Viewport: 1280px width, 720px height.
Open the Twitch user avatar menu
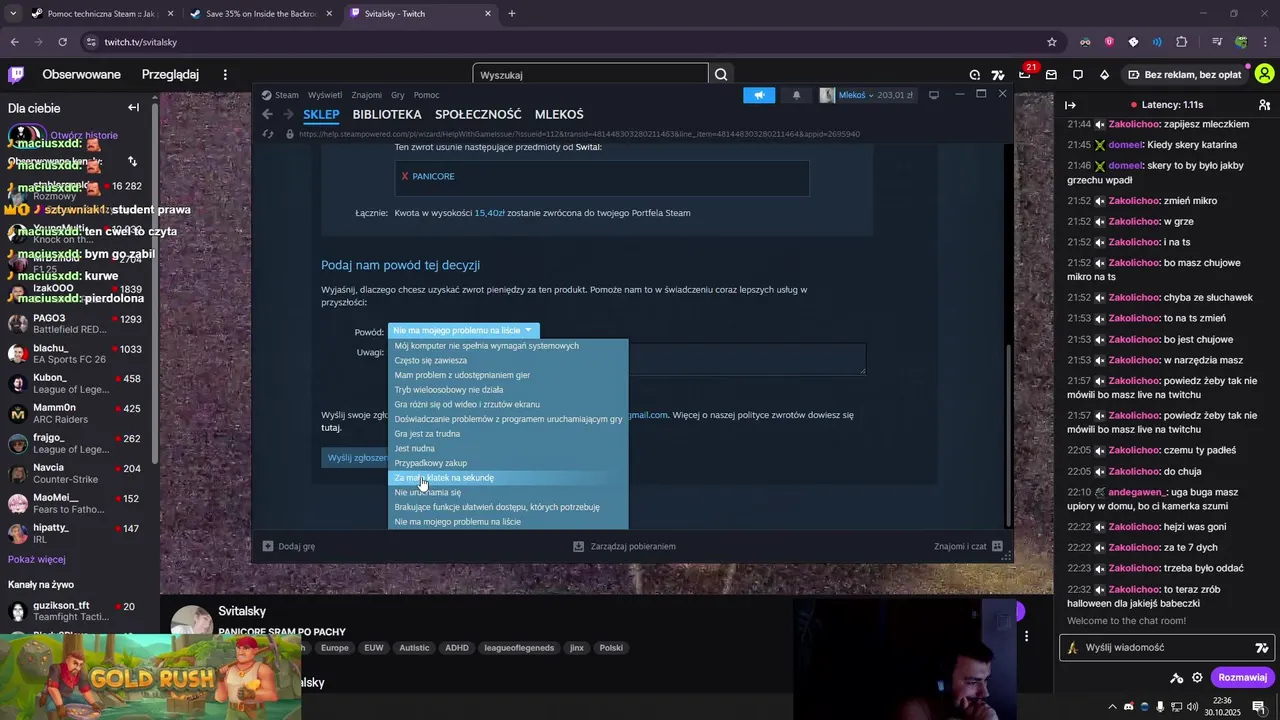pos(1265,74)
